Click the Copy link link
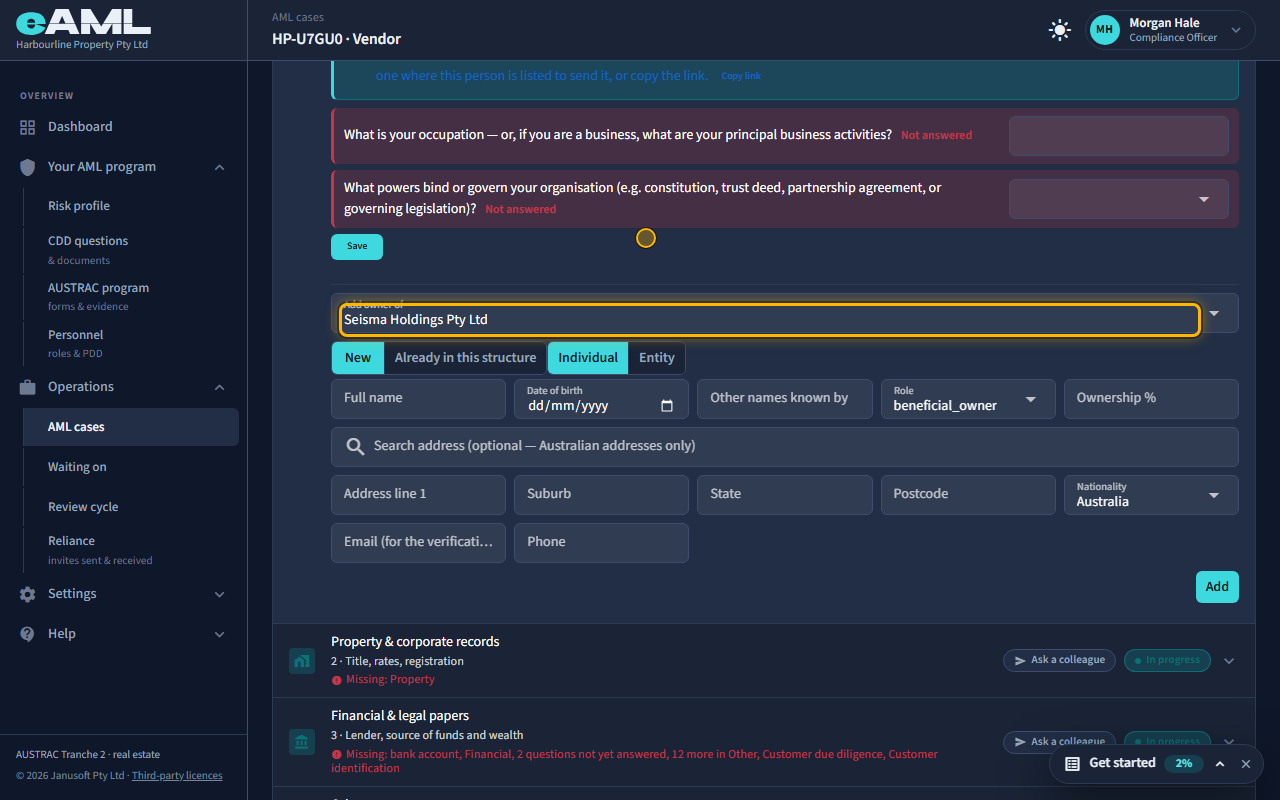 point(741,76)
